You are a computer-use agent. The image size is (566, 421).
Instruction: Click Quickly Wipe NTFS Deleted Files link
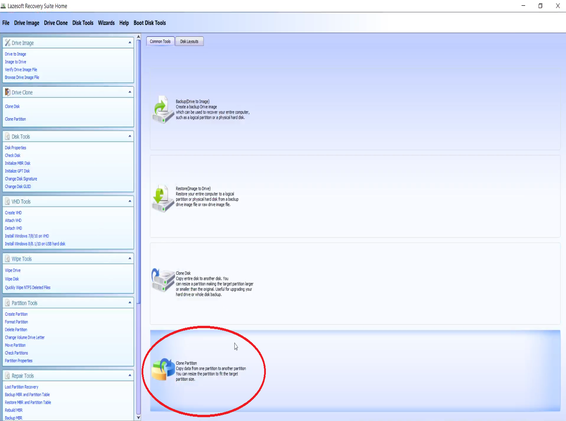pos(27,287)
